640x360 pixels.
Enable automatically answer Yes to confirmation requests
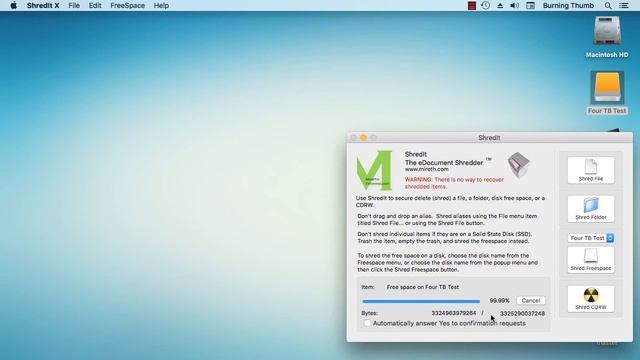pos(367,323)
